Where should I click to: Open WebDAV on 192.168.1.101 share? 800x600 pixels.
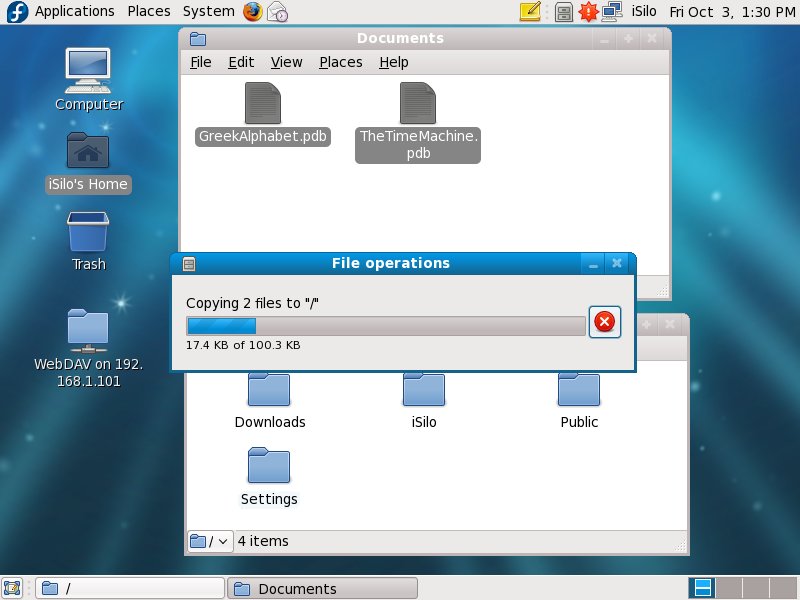pyautogui.click(x=88, y=330)
